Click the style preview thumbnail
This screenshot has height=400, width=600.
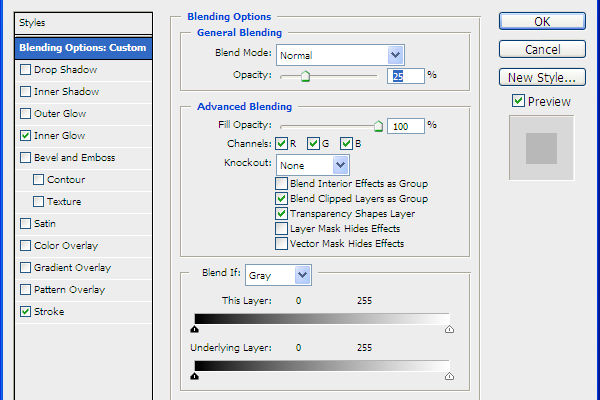click(541, 148)
